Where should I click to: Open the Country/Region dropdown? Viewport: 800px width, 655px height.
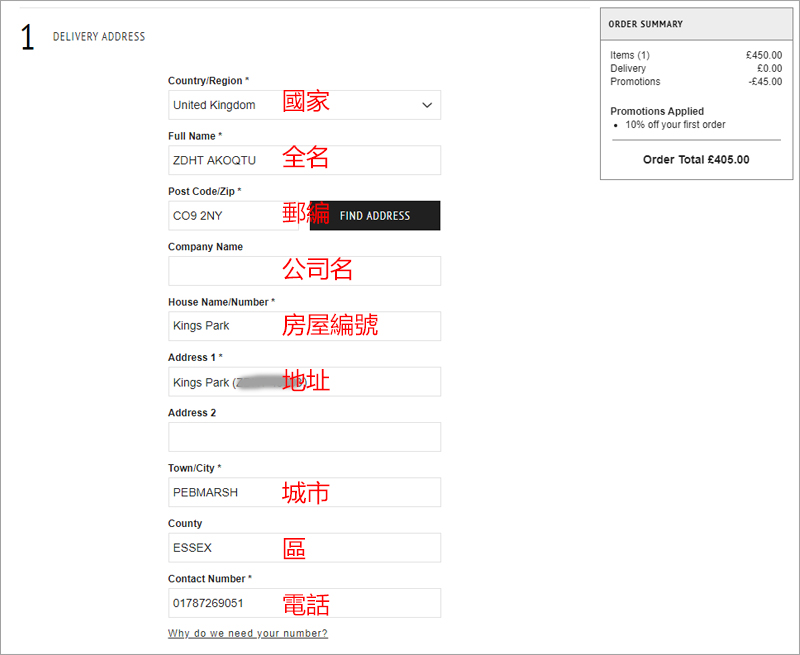click(304, 105)
